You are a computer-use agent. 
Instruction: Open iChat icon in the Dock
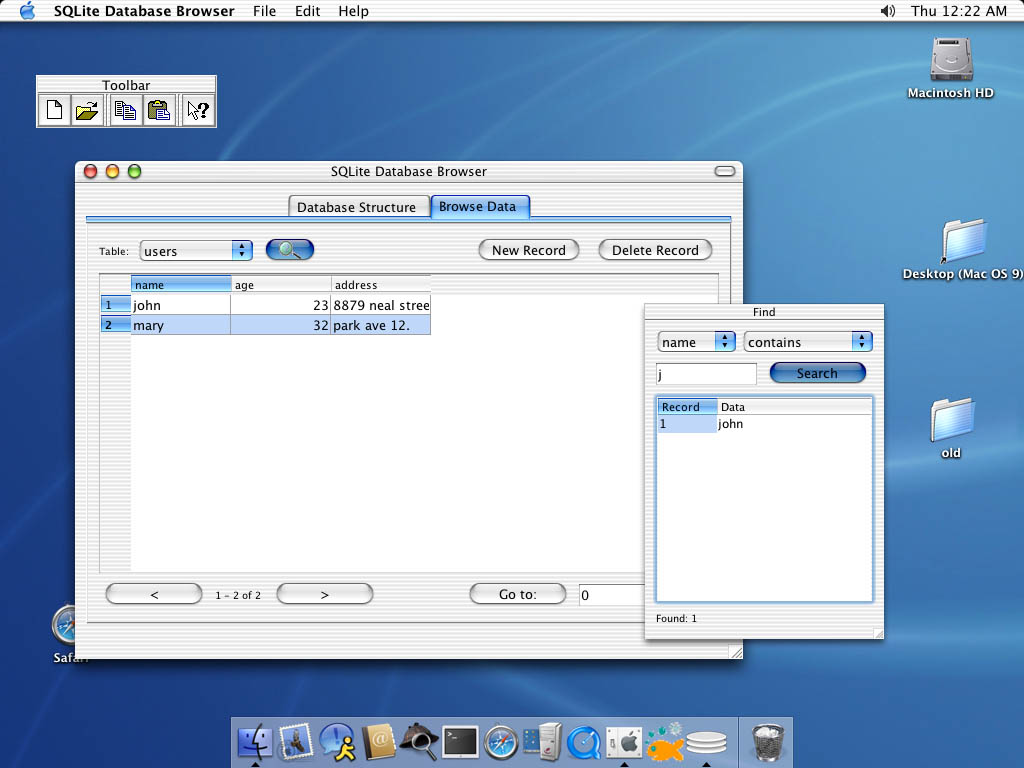coord(337,743)
